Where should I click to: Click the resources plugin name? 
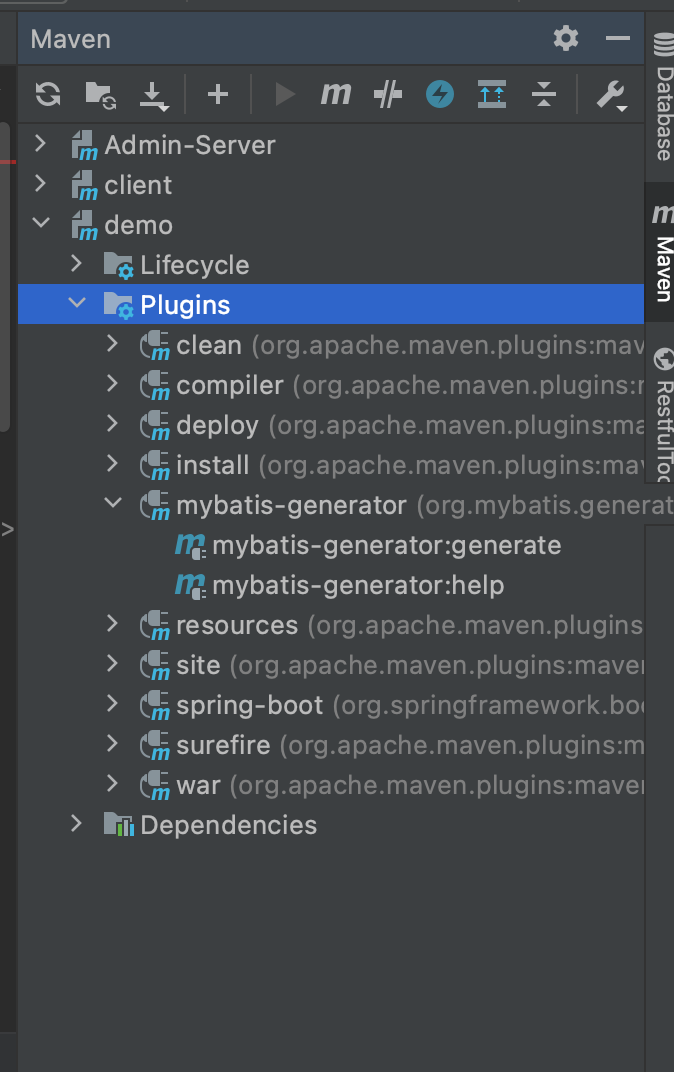(237, 626)
